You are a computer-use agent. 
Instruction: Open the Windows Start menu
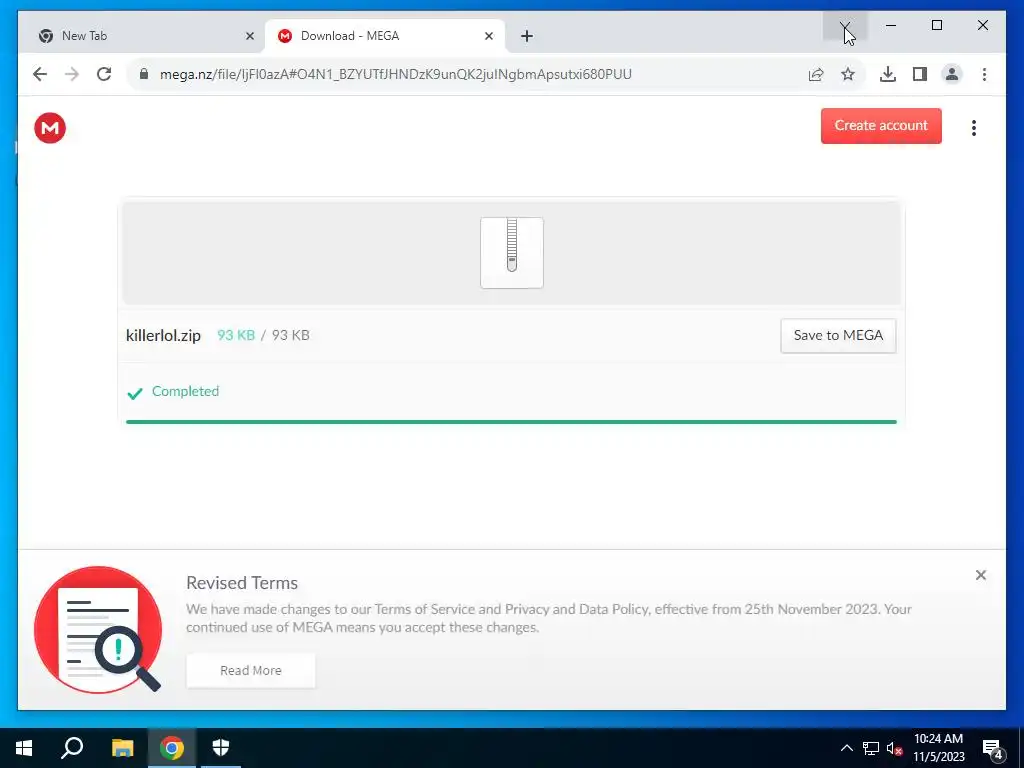pos(24,748)
